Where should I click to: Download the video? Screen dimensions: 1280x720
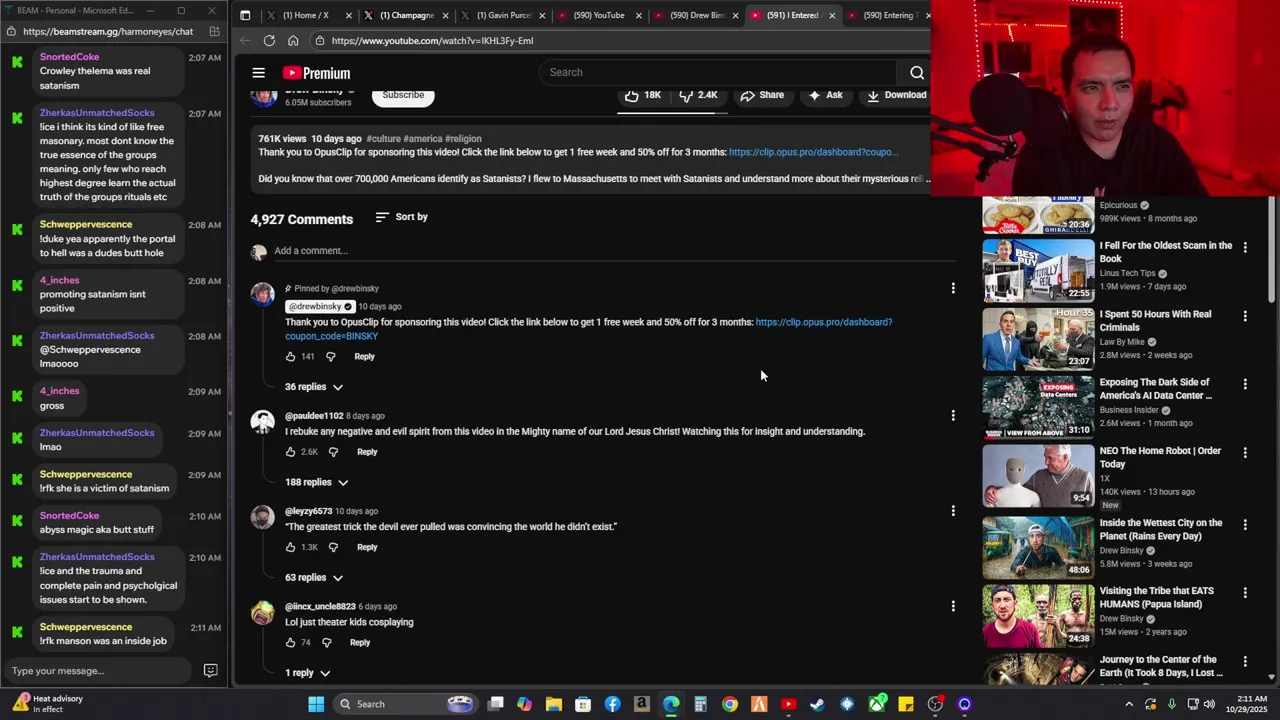pyautogui.click(x=896, y=95)
